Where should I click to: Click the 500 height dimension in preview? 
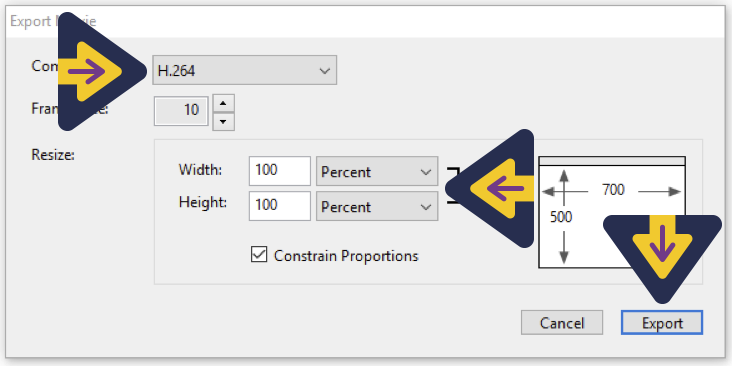pyautogui.click(x=561, y=217)
